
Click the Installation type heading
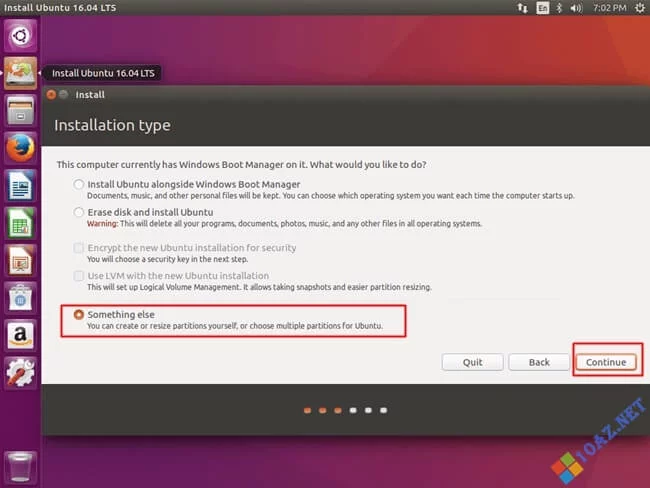(x=112, y=125)
